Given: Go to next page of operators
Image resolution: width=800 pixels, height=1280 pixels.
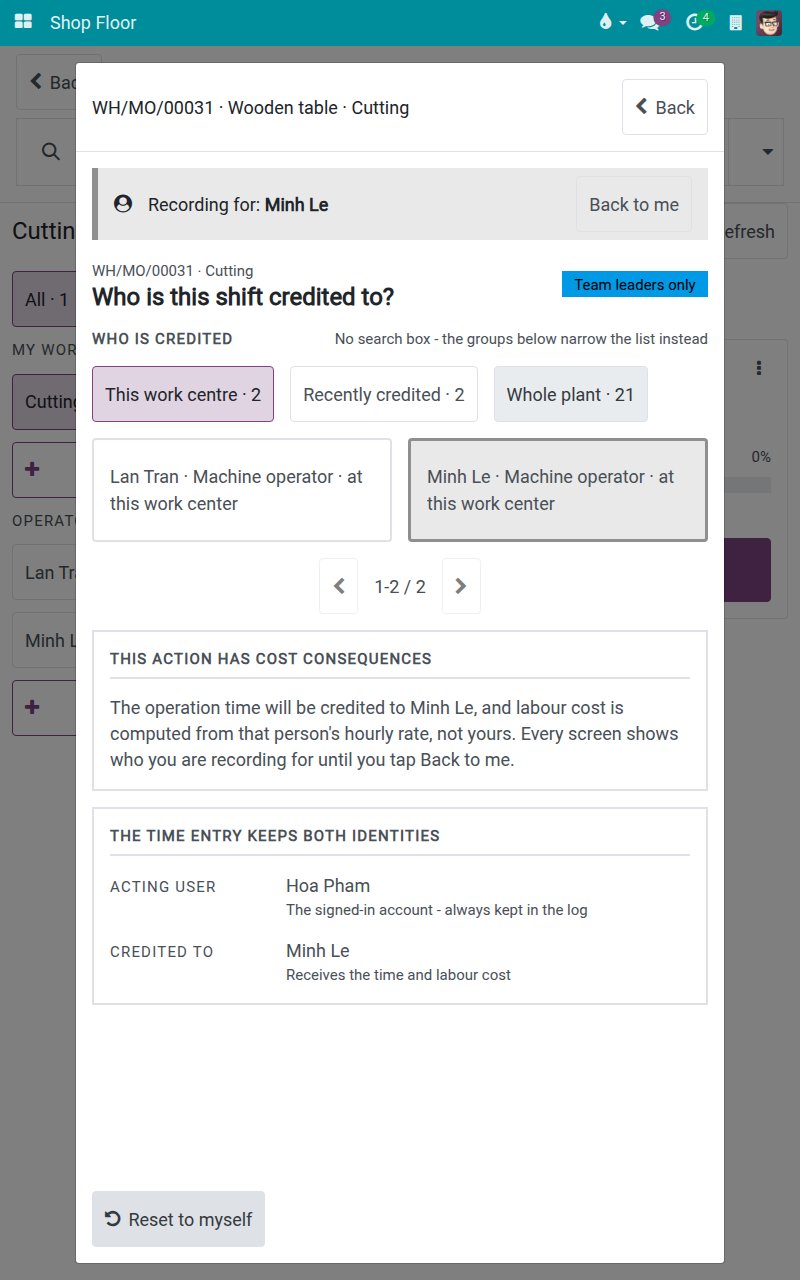Looking at the screenshot, I should pos(461,586).
